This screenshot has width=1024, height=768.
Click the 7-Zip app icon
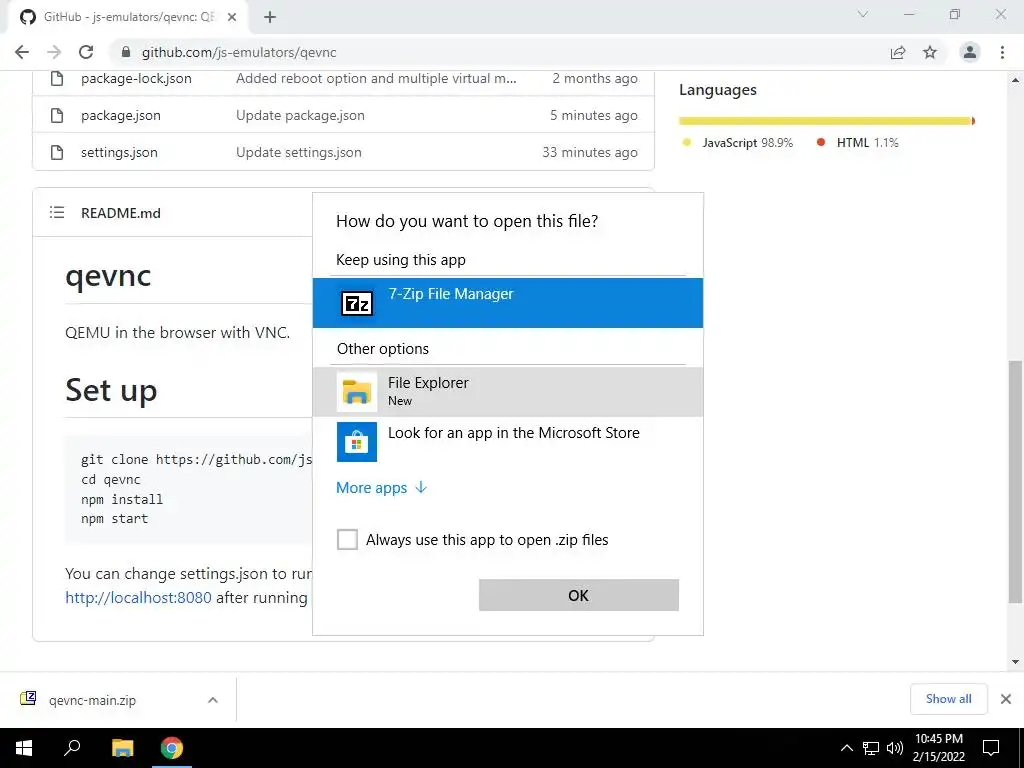(x=357, y=304)
